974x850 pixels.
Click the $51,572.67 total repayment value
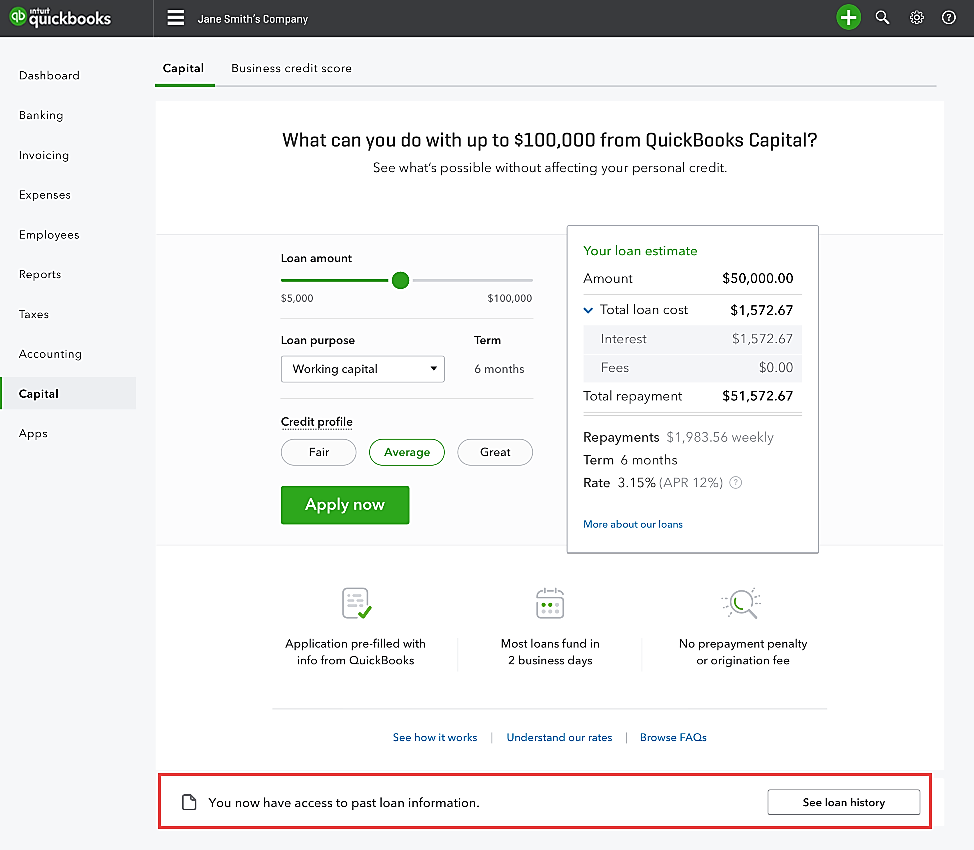click(757, 396)
